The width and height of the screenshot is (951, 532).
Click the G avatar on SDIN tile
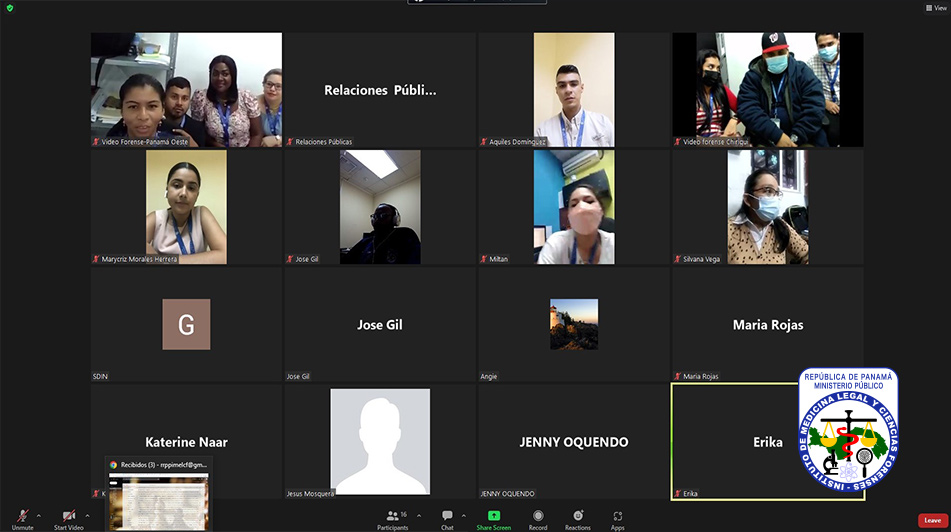pos(186,324)
